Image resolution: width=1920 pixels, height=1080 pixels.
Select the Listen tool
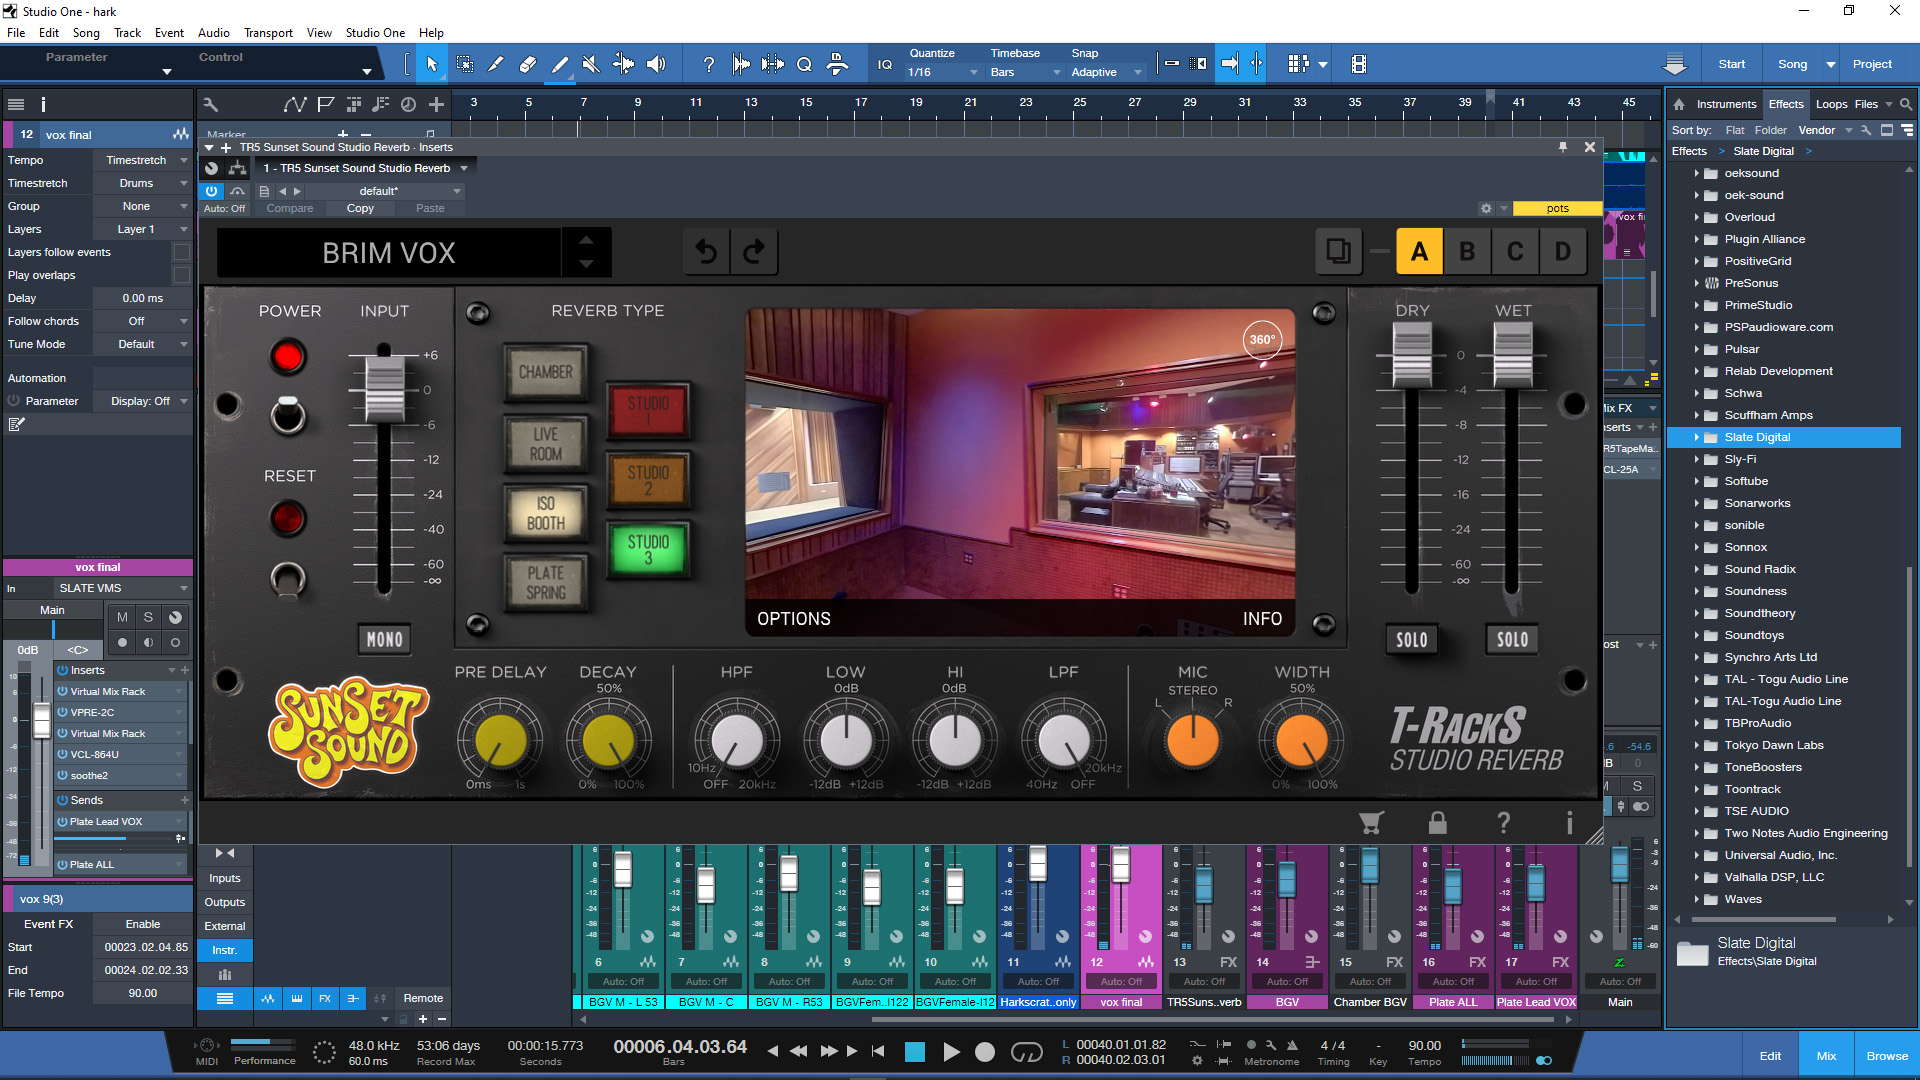pyautogui.click(x=656, y=64)
